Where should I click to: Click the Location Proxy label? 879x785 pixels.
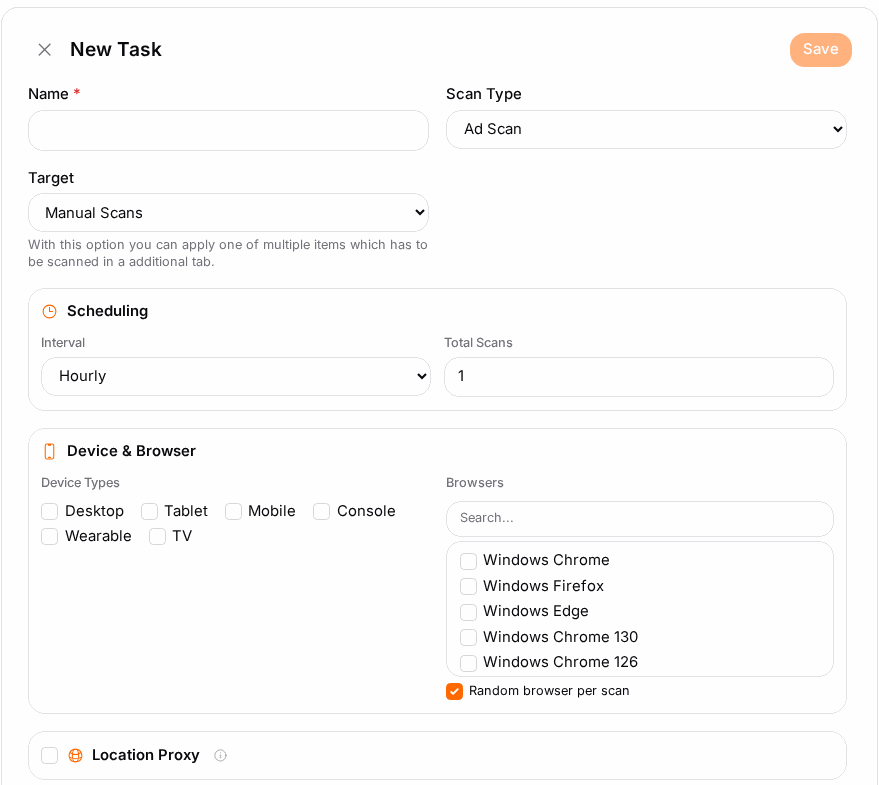coord(145,755)
